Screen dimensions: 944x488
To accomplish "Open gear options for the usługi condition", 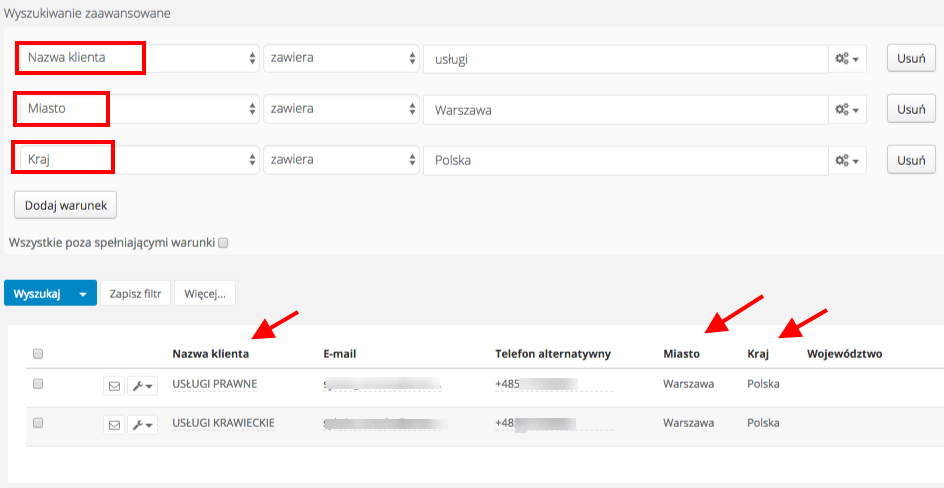I will (849, 58).
